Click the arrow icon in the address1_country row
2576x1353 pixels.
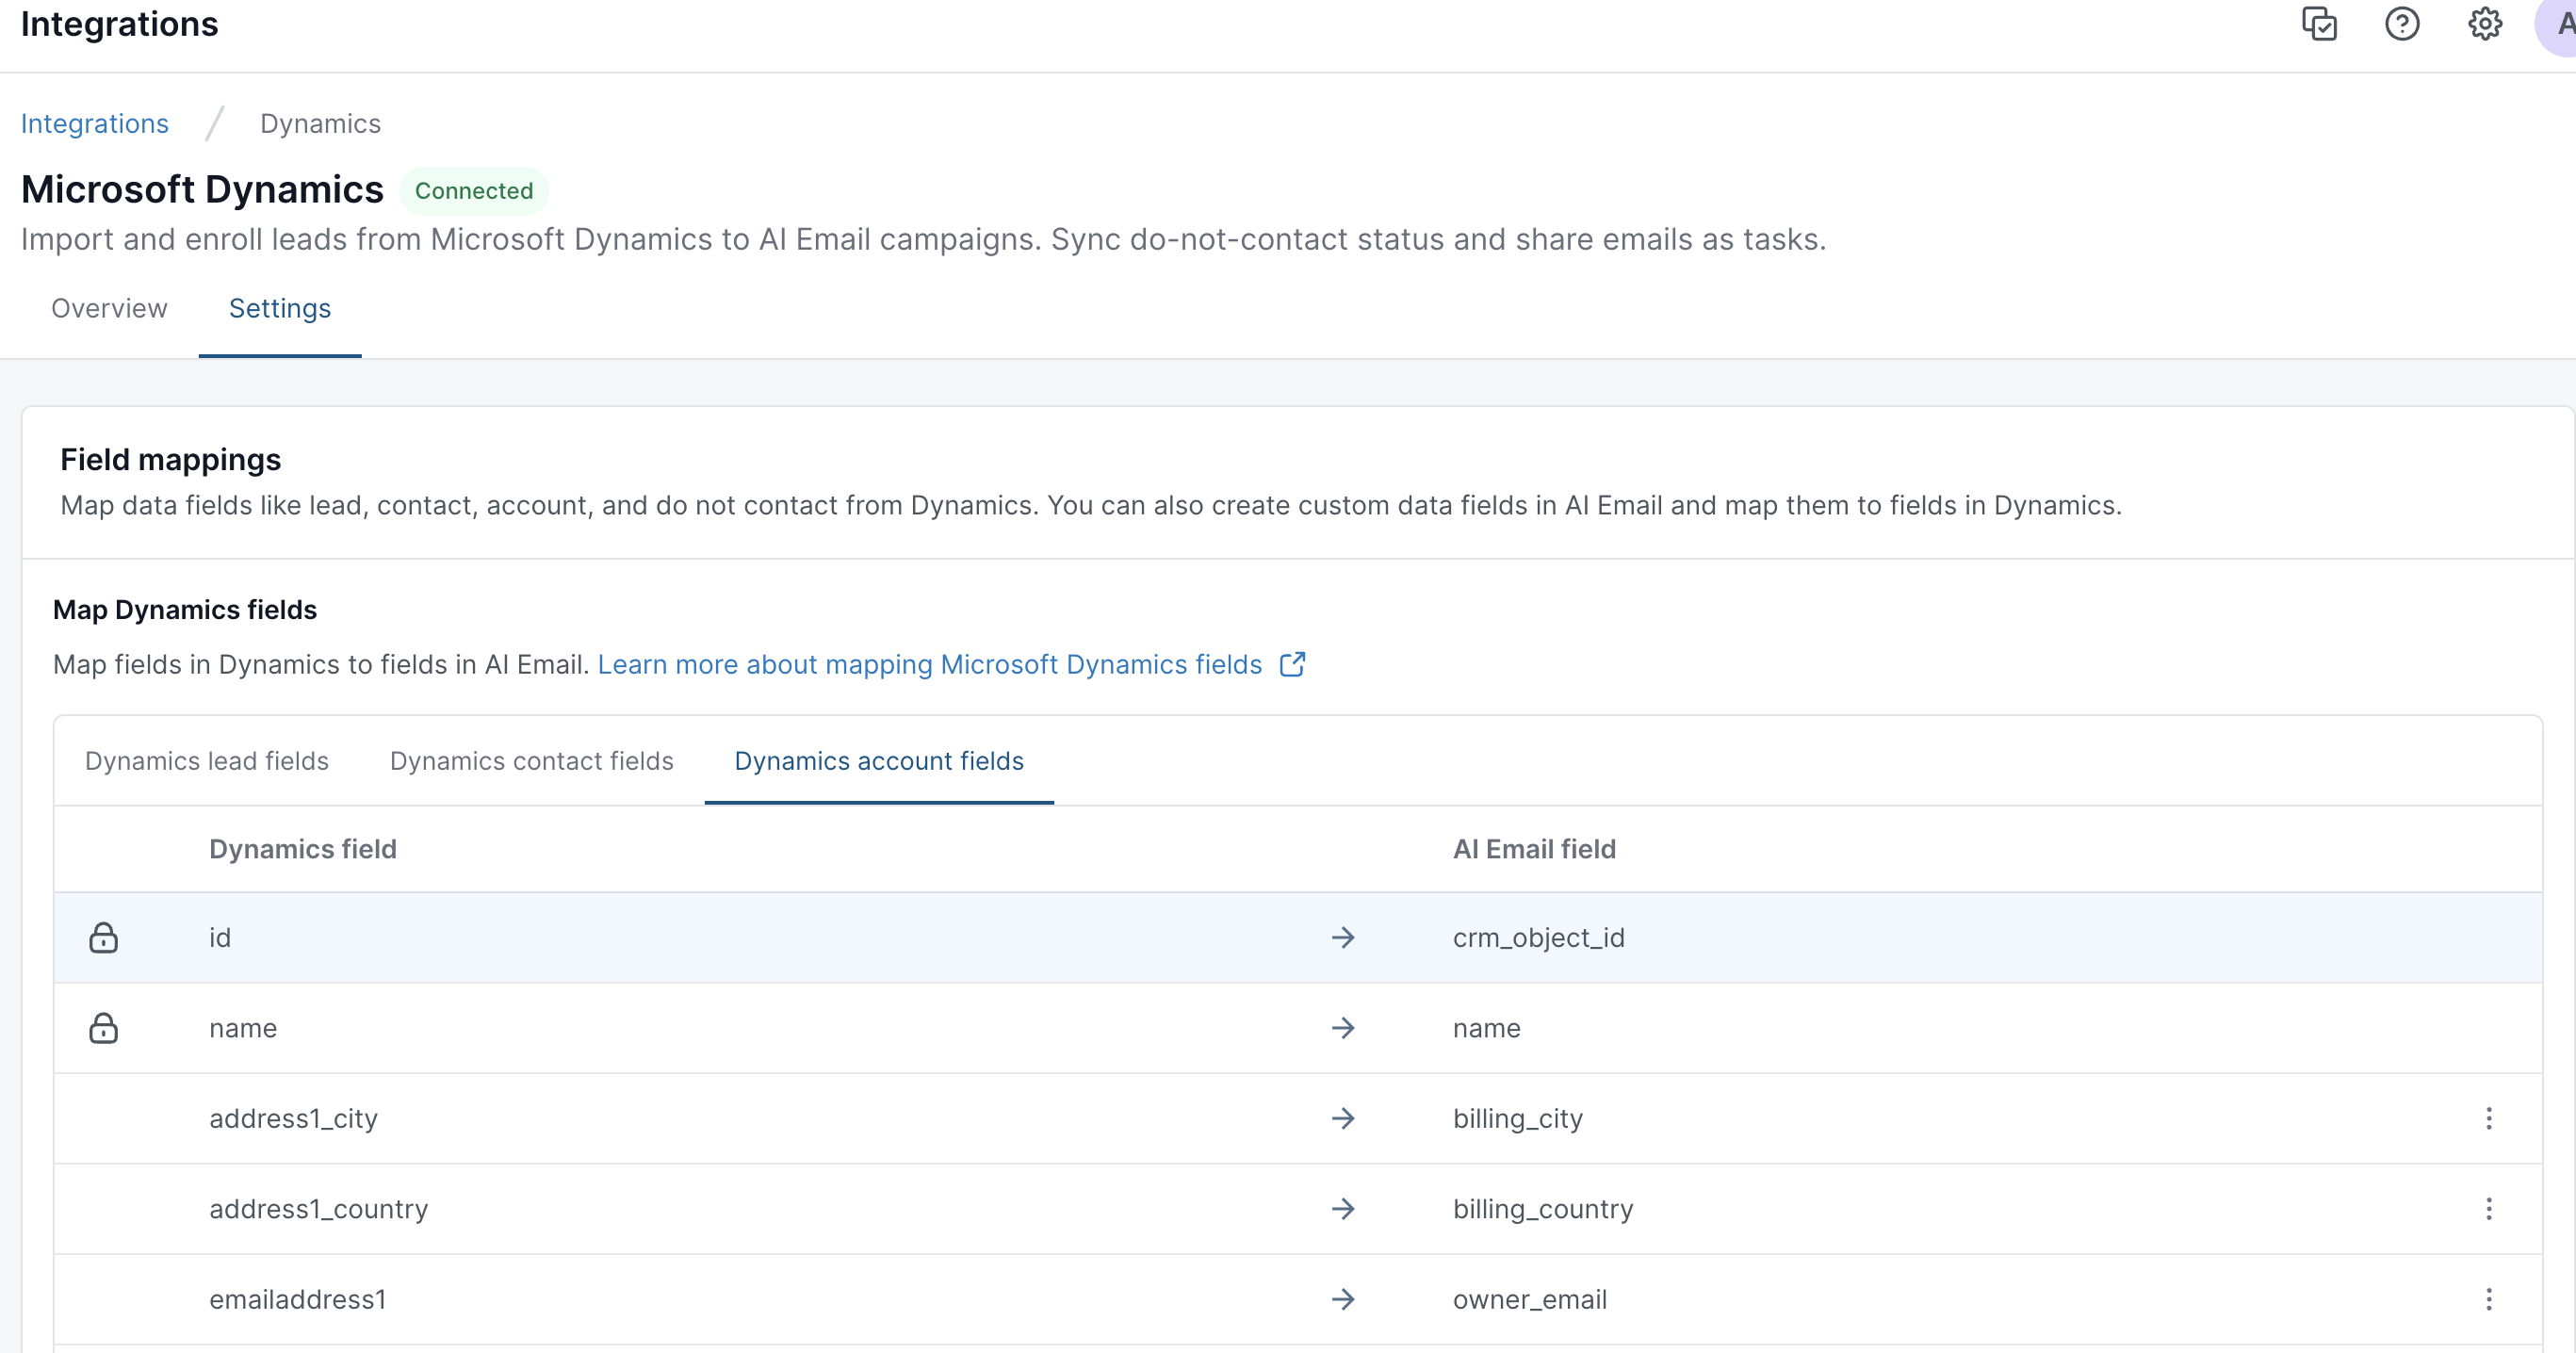[x=1343, y=1209]
